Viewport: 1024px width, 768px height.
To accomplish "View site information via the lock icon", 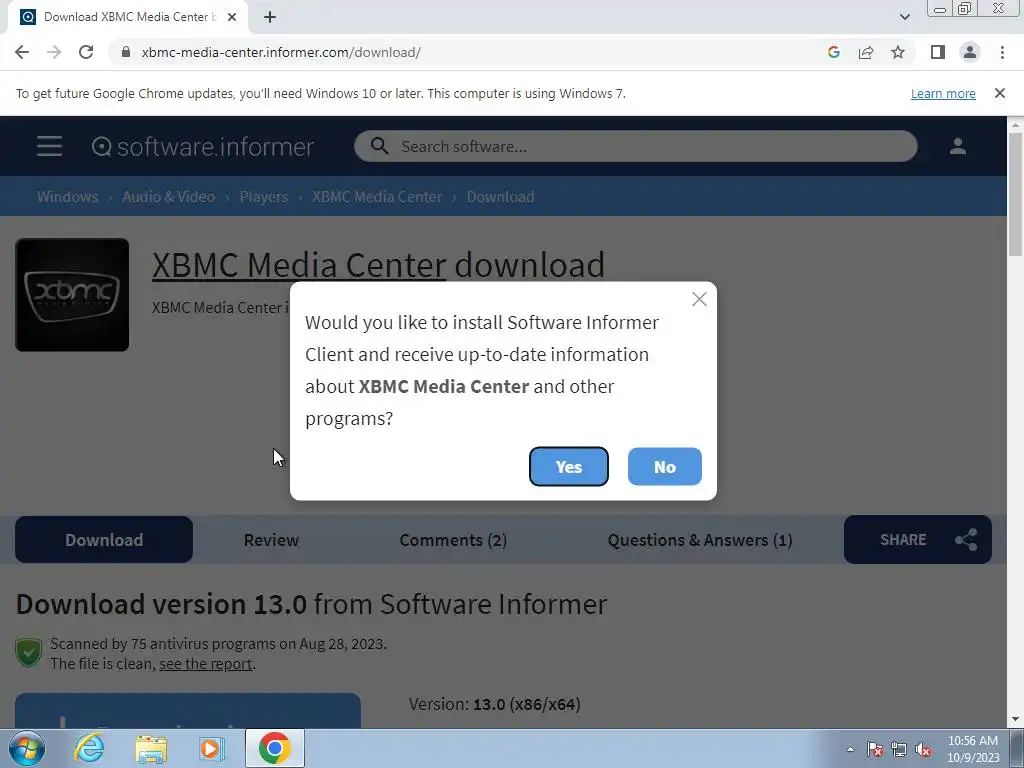I will coord(126,52).
